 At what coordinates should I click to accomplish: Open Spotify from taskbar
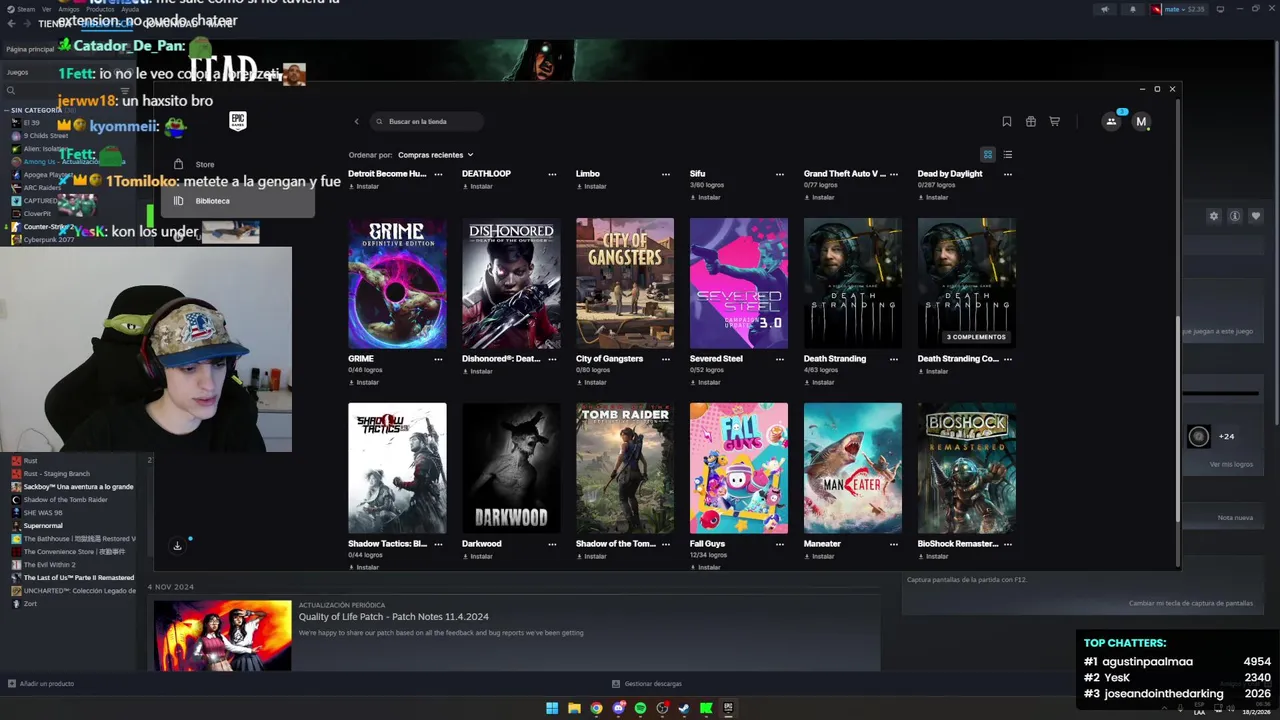pos(640,709)
